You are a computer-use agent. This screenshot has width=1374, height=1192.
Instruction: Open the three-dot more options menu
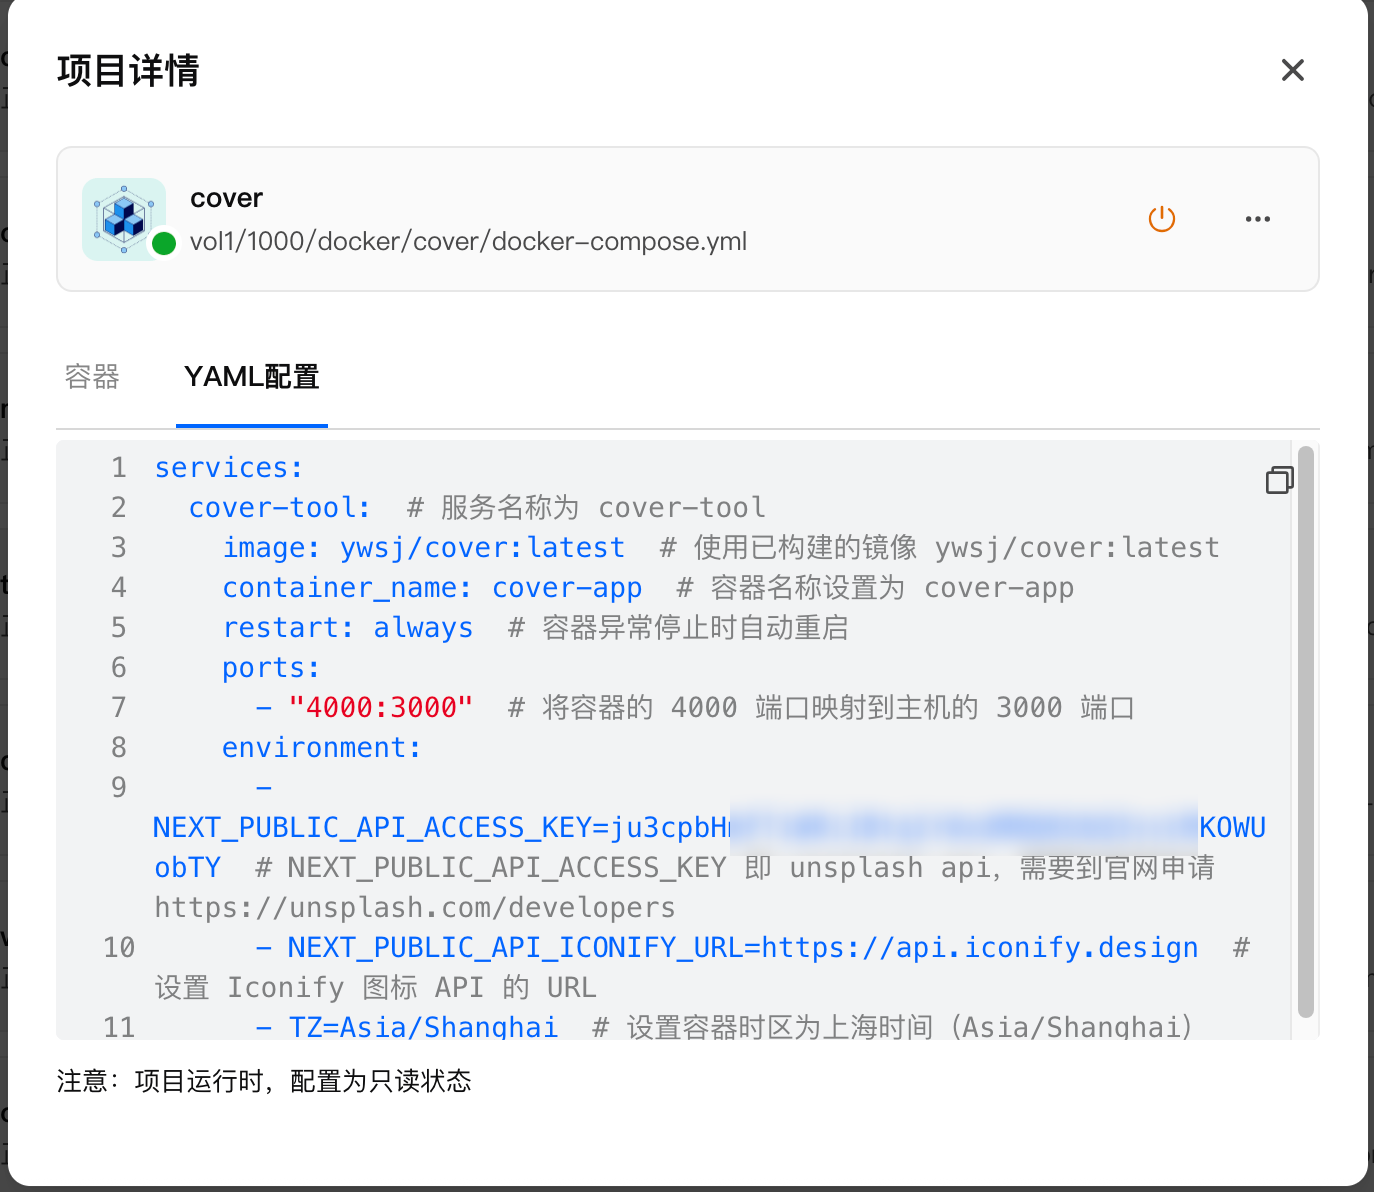(x=1257, y=219)
